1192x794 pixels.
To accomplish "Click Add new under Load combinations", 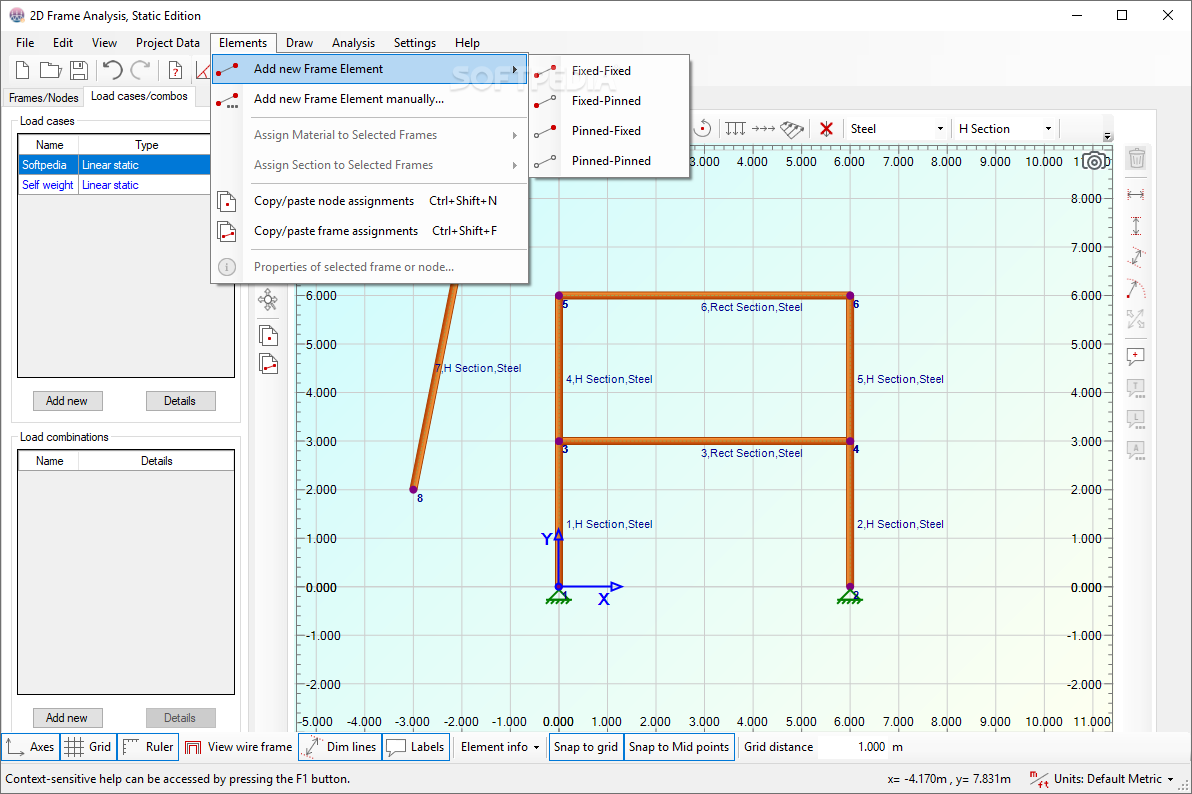I will pos(67,718).
